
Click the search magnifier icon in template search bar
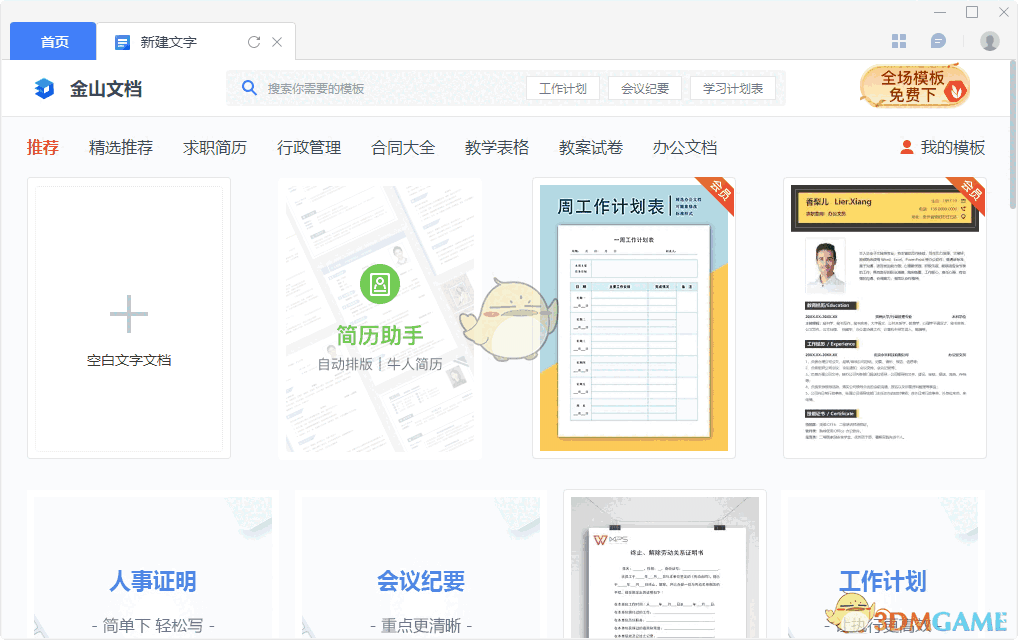[248, 88]
